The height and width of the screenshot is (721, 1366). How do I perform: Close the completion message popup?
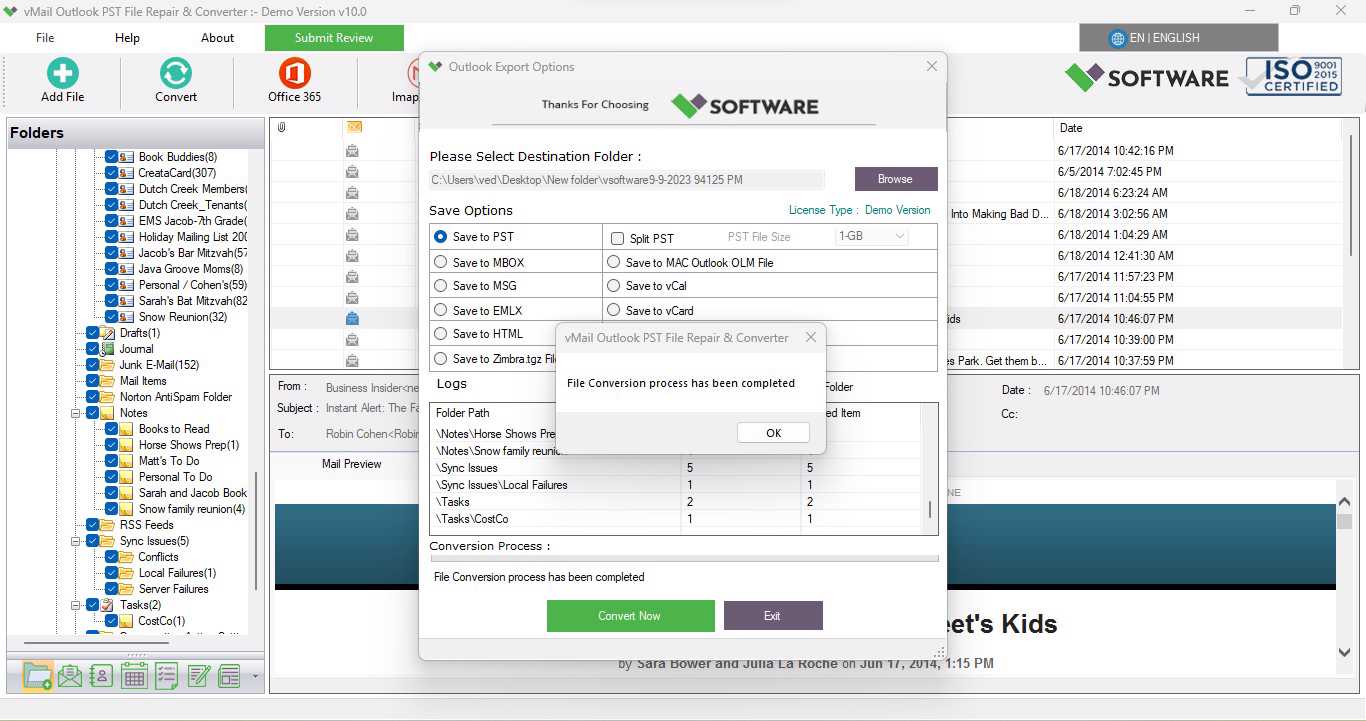click(x=811, y=338)
